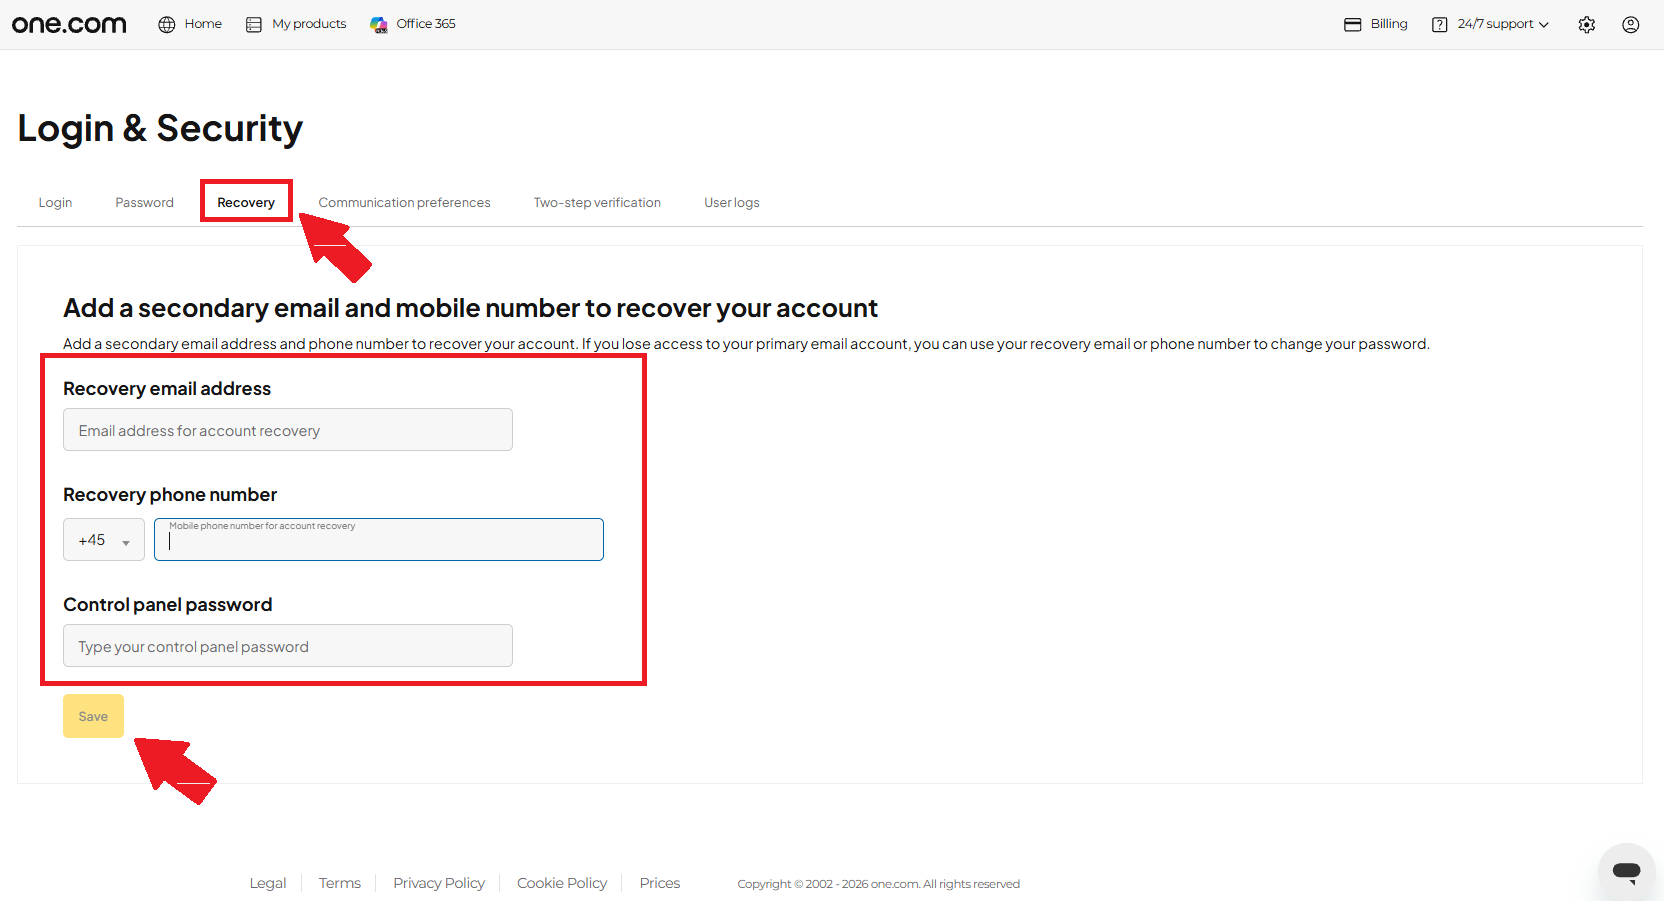Open the Billing page link
Screen dimensions: 1664x901
point(1389,24)
